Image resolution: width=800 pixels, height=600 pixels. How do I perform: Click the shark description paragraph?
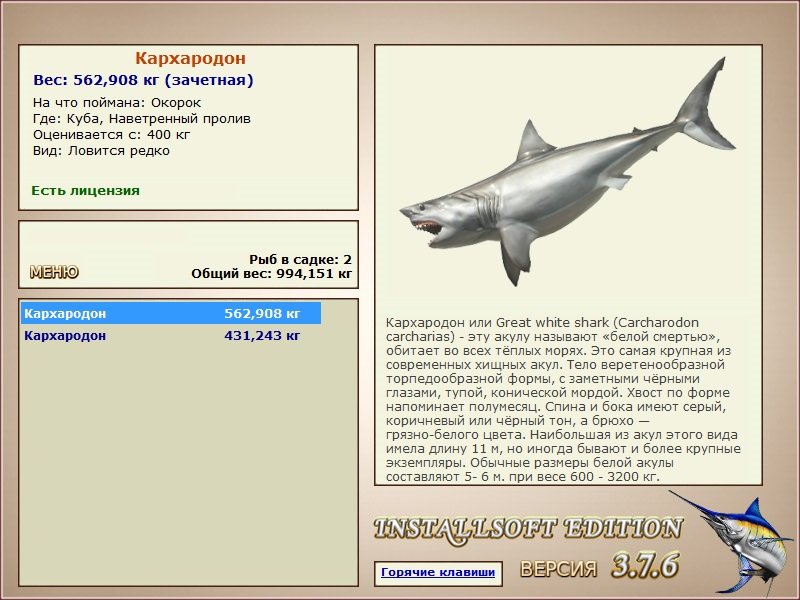[x=563, y=399]
